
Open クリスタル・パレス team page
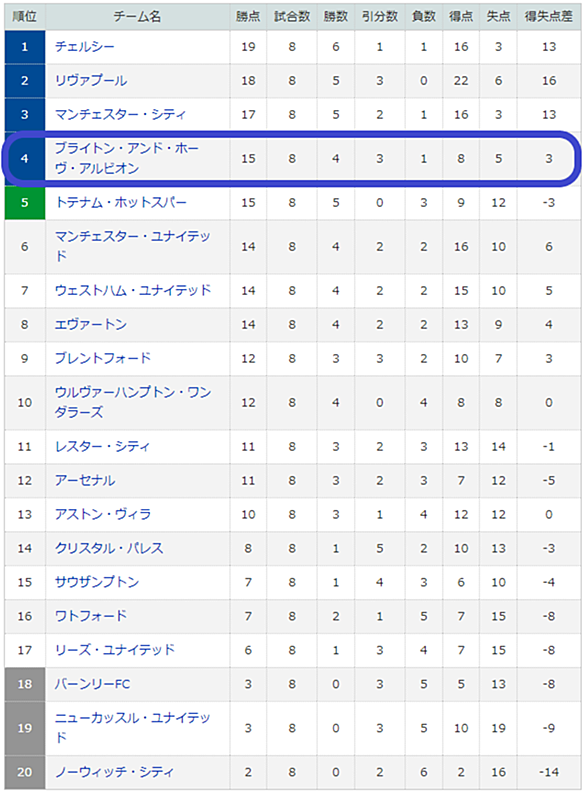(x=109, y=548)
